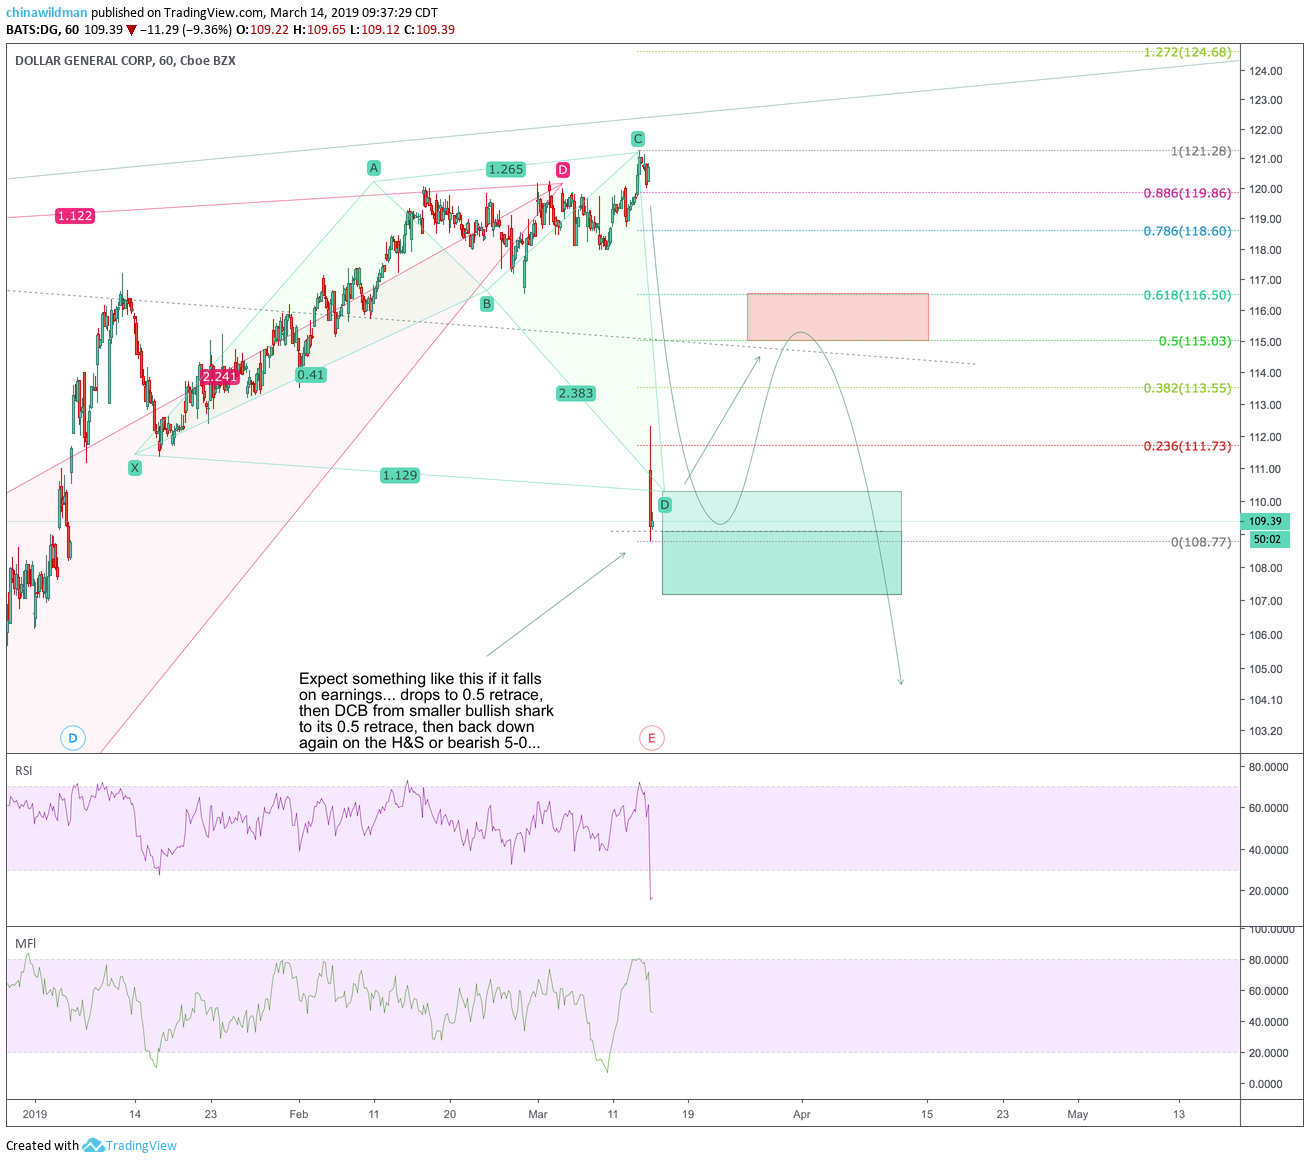This screenshot has height=1163, width=1310.
Task: Select the green C pattern point label
Action: (637, 139)
